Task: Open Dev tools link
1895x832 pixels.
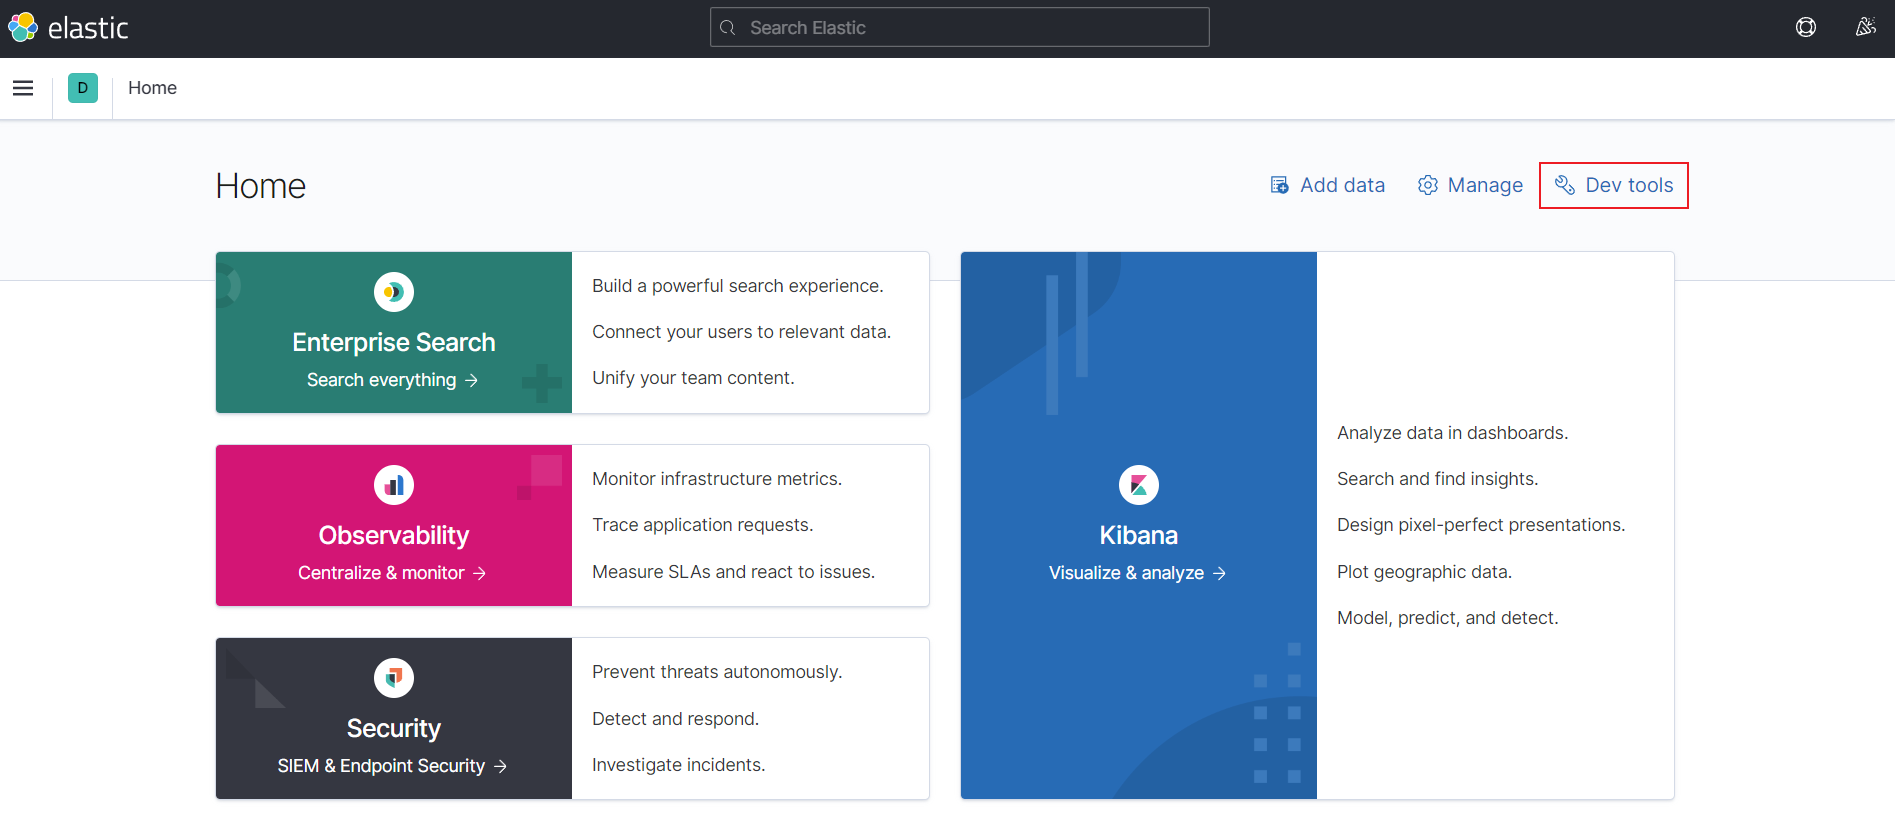Action: pyautogui.click(x=1613, y=185)
